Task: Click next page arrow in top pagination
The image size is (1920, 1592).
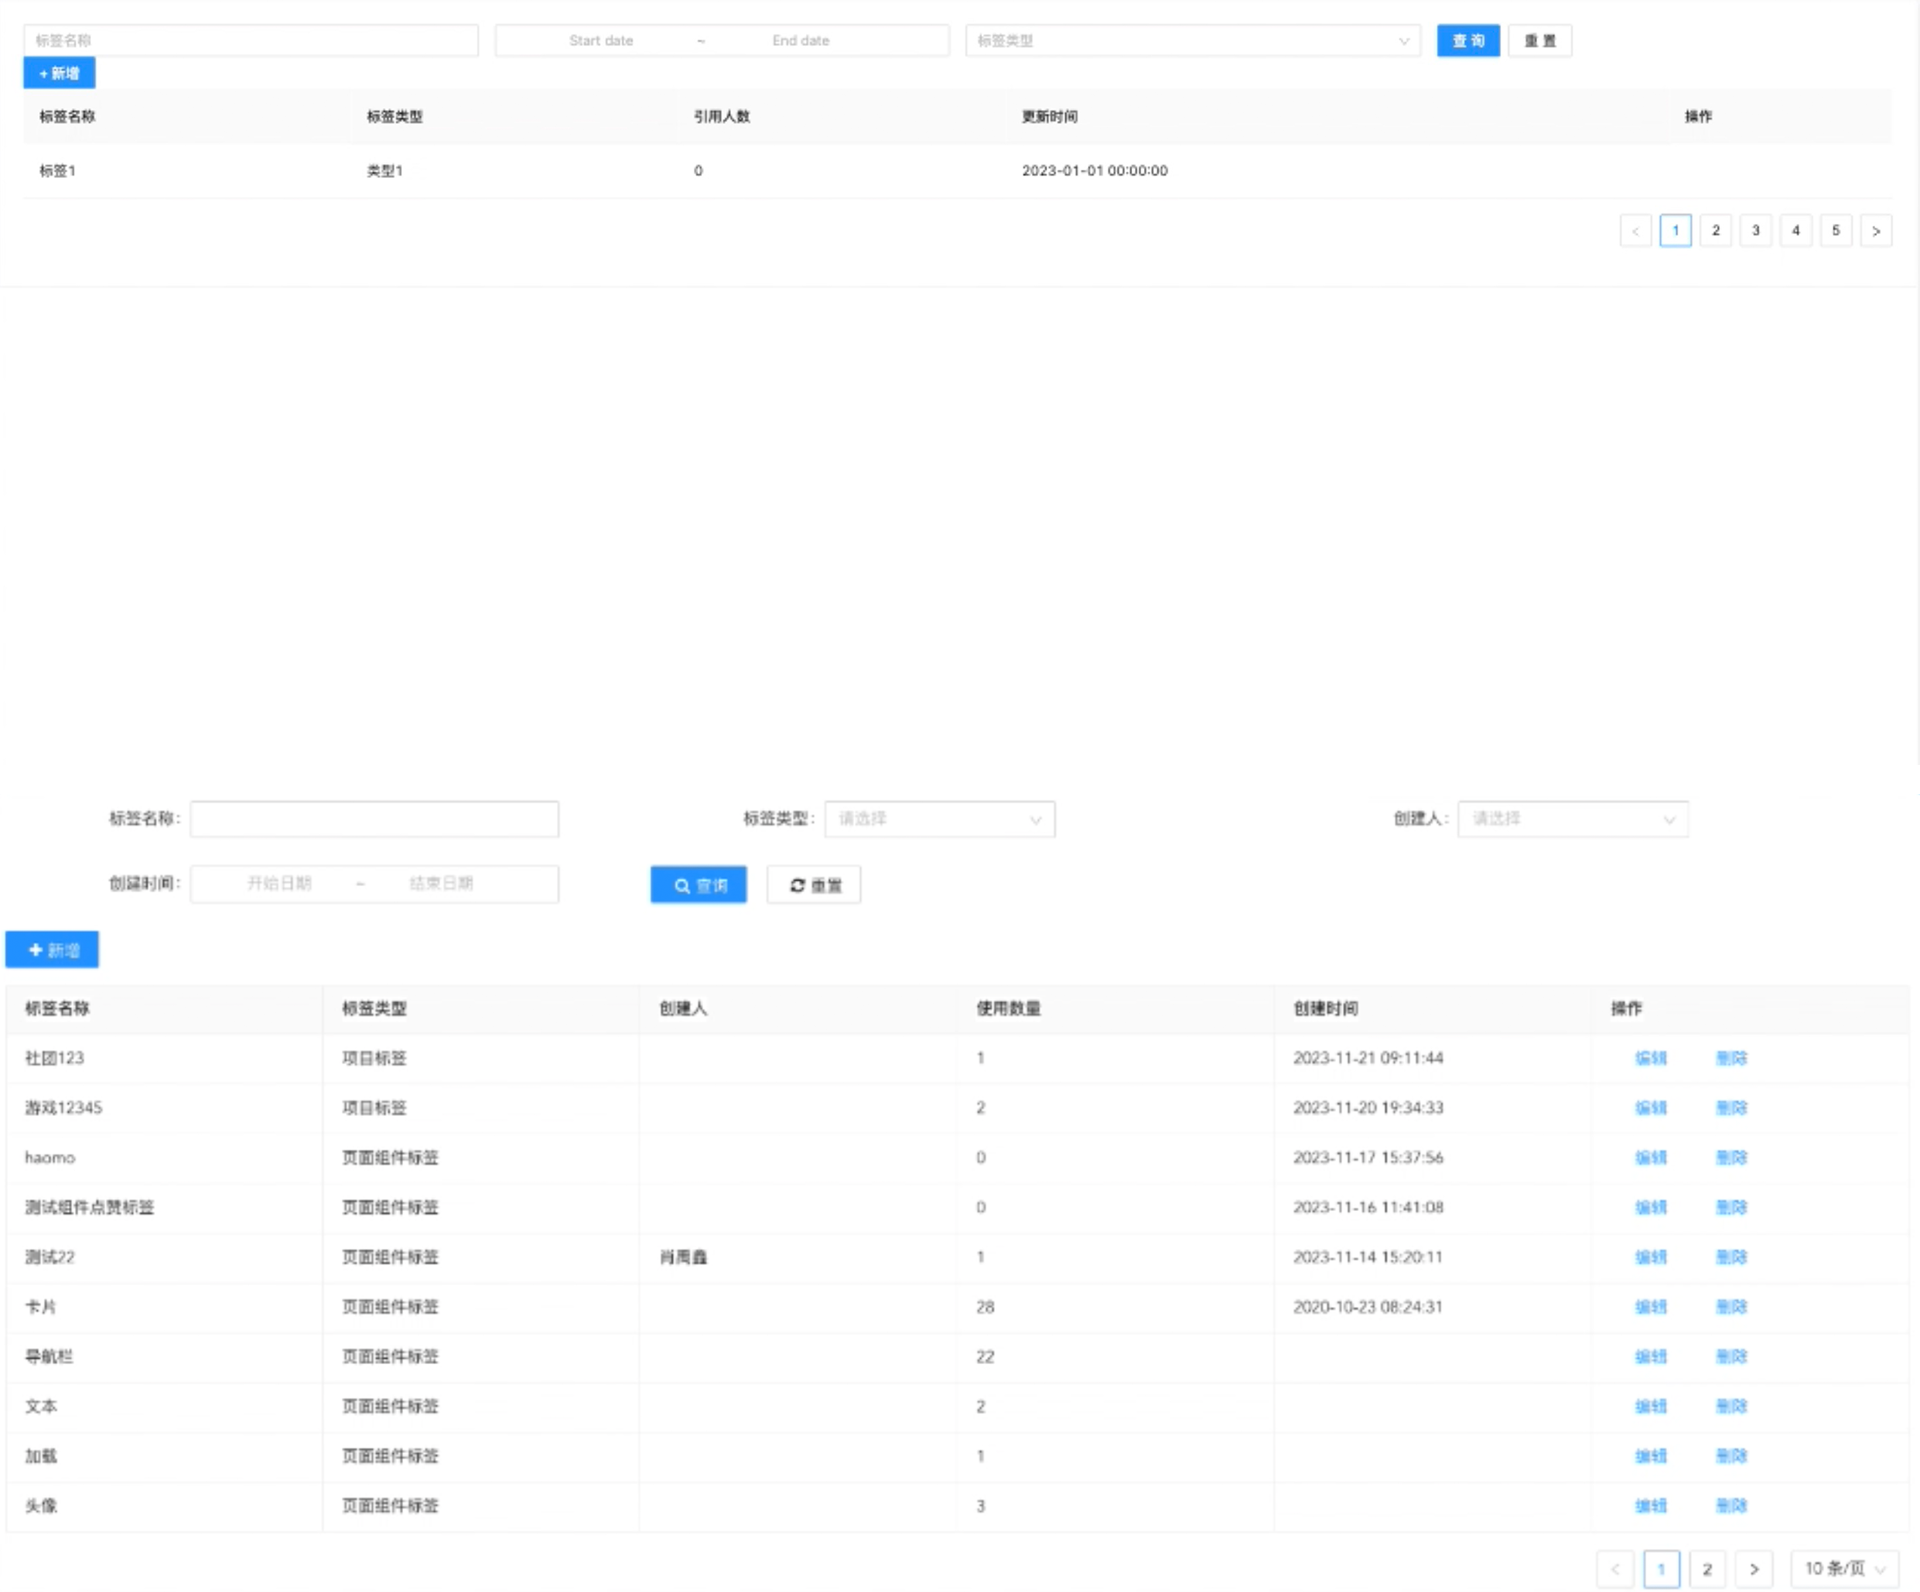Action: pos(1875,231)
